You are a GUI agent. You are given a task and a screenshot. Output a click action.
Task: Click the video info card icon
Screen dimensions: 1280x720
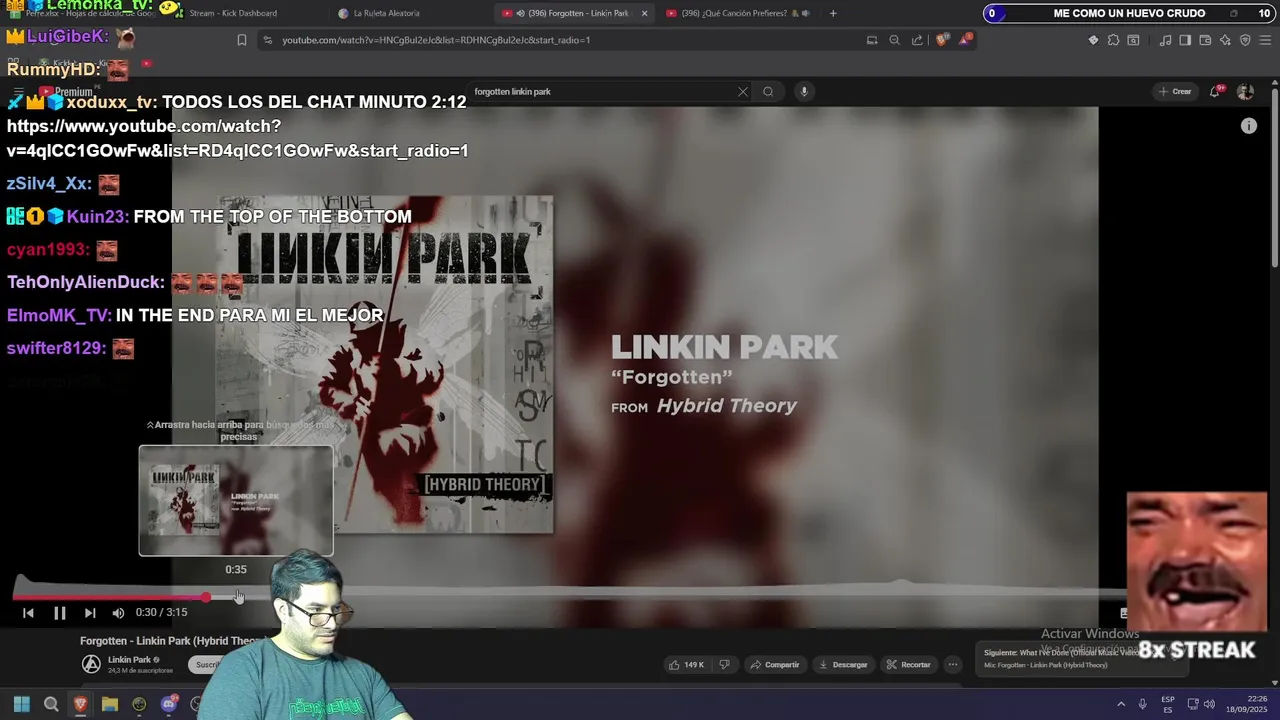click(x=1249, y=126)
